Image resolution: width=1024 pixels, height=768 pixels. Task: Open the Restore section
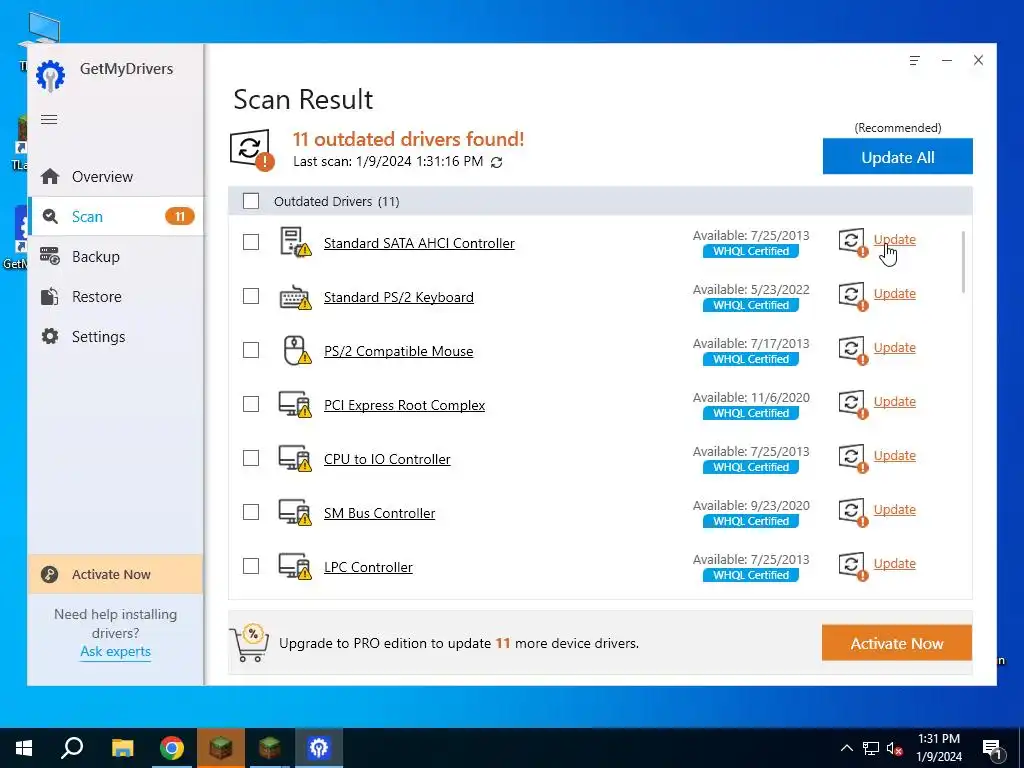tap(116, 296)
